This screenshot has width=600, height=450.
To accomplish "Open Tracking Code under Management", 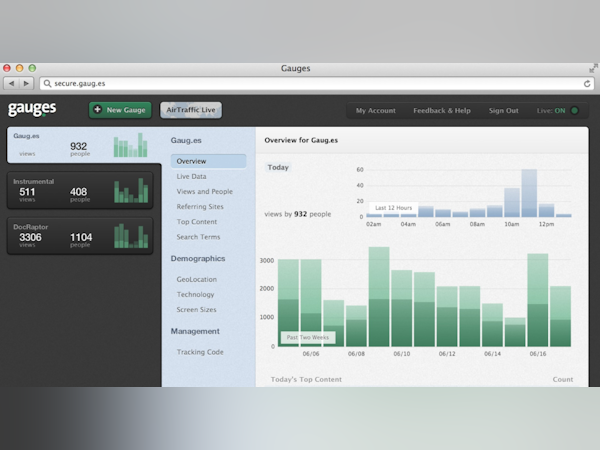I will pos(200,352).
